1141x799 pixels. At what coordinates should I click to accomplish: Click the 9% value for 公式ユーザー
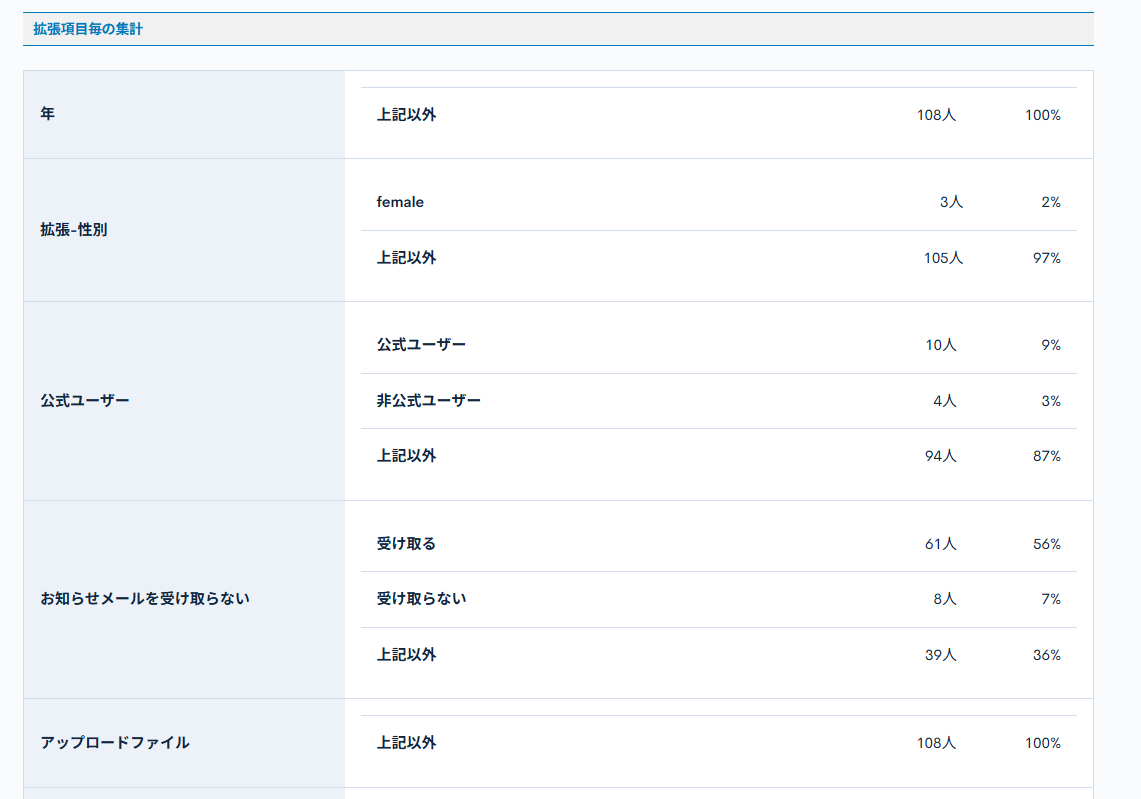click(x=1051, y=344)
